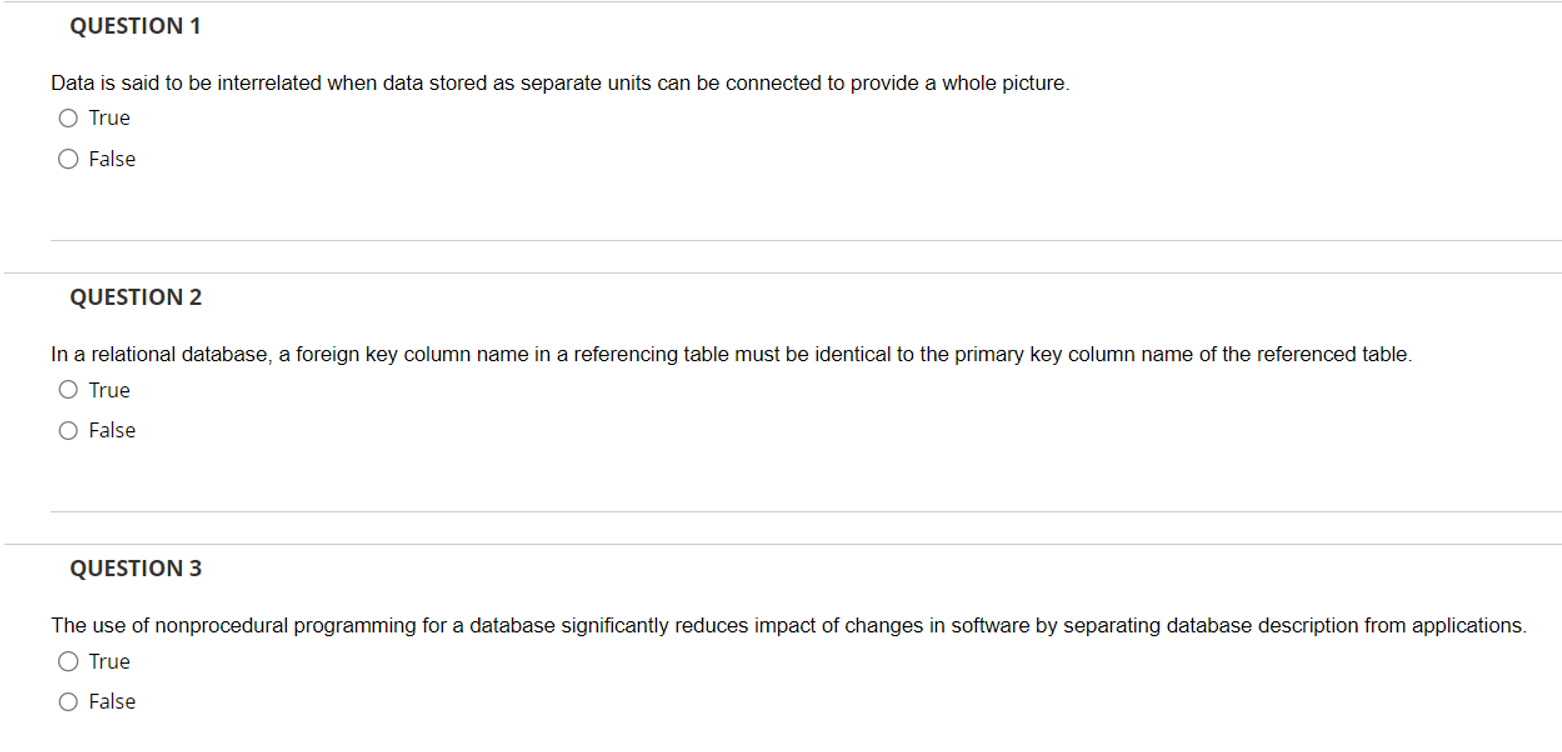Click the False label under Question 3
The width and height of the screenshot is (1562, 752).
click(x=112, y=702)
